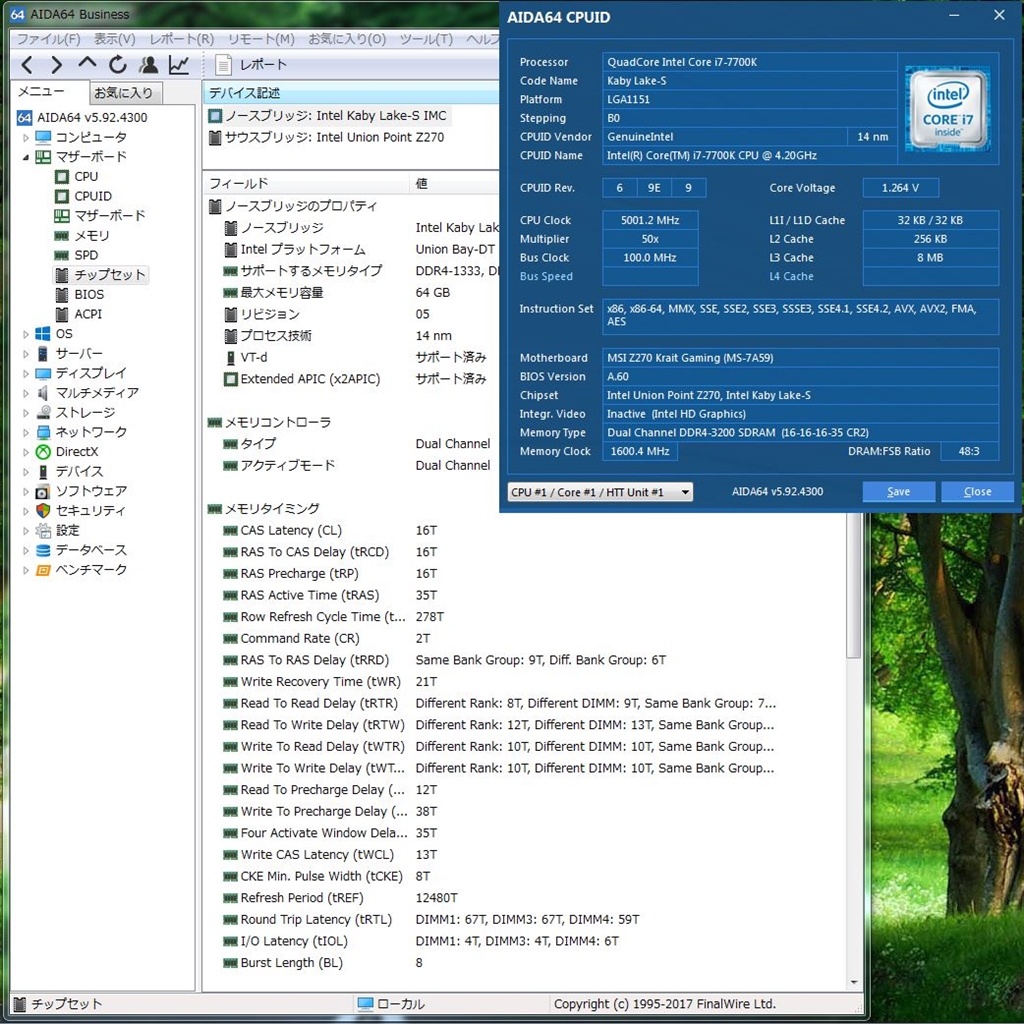The image size is (1024, 1024).
Task: Collapse the マザーボード tree node
Action: click(27, 157)
